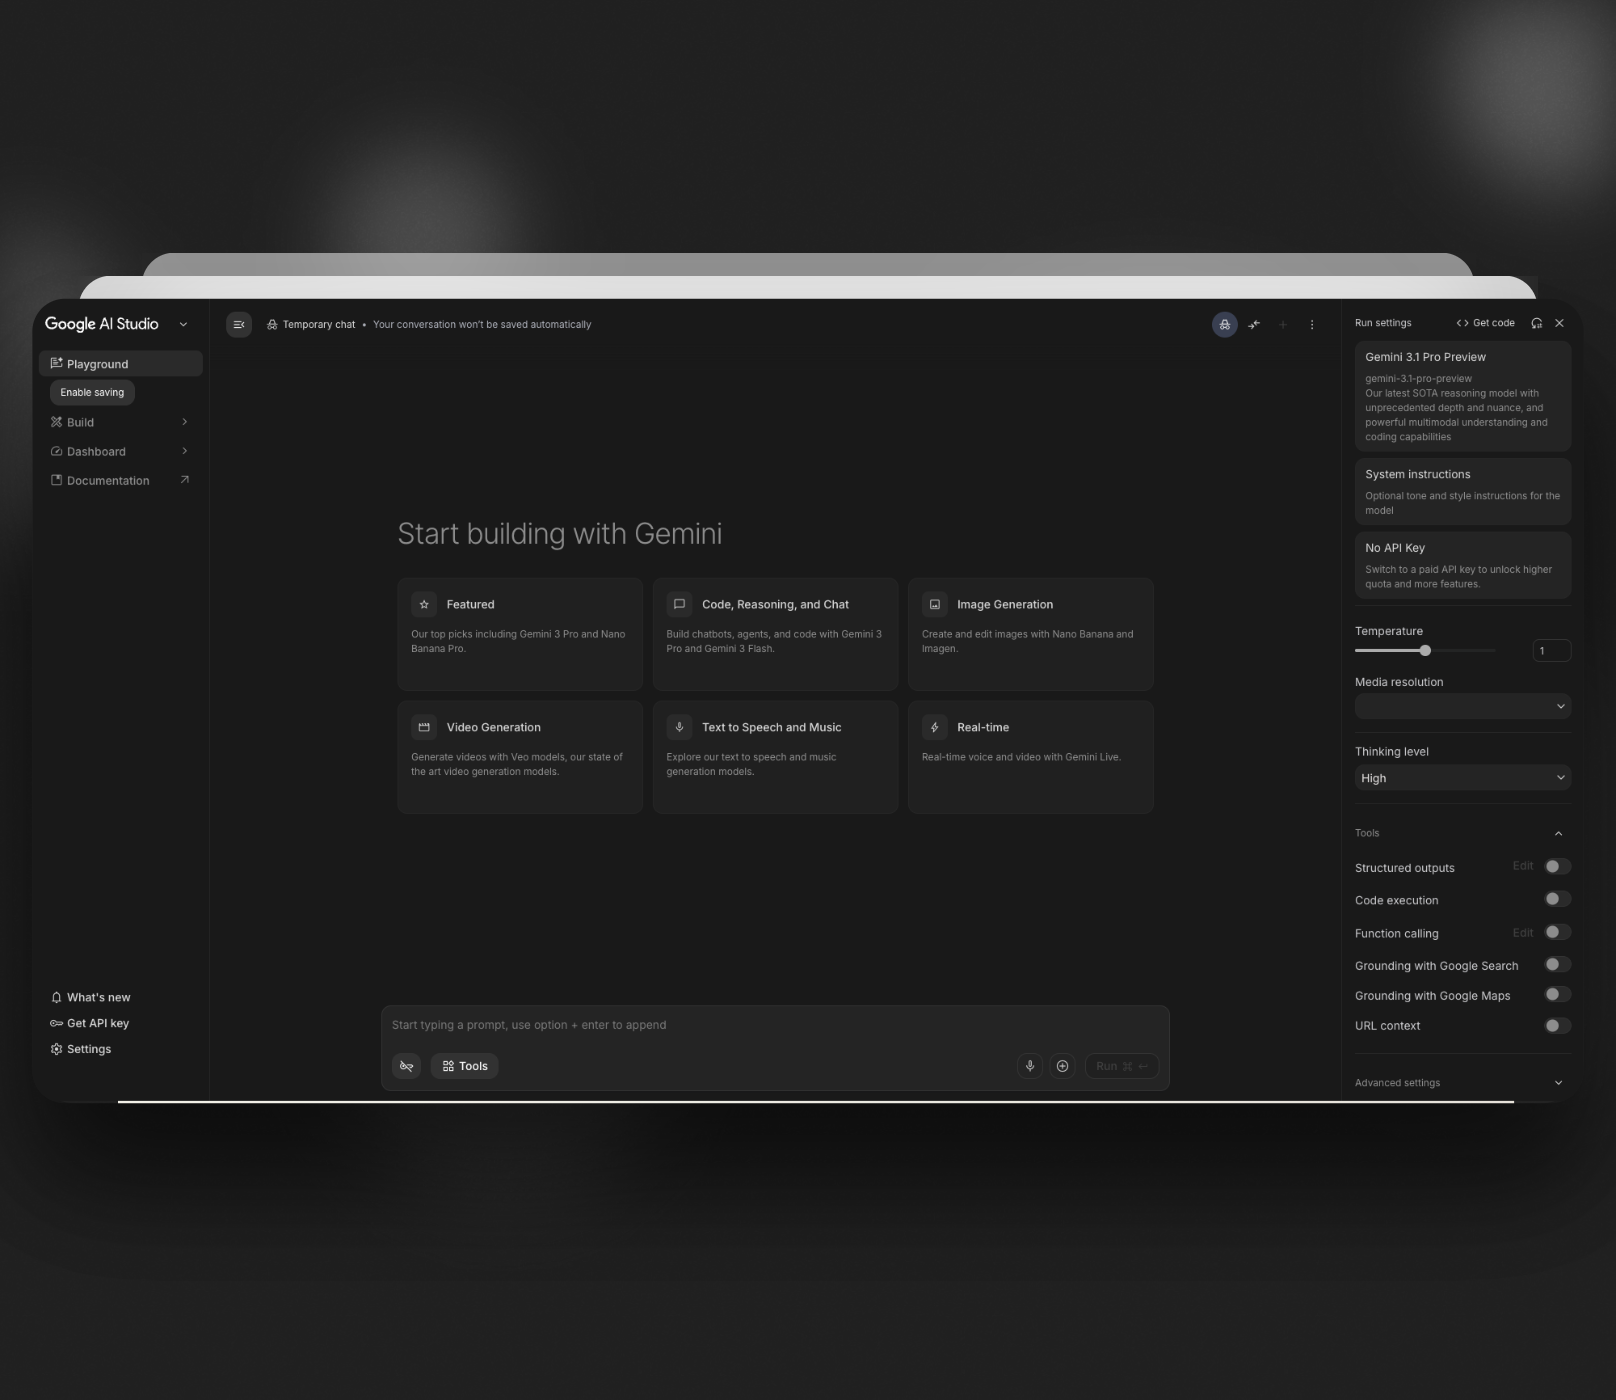
Task: Click the Video Generation camera icon
Action: [x=424, y=727]
